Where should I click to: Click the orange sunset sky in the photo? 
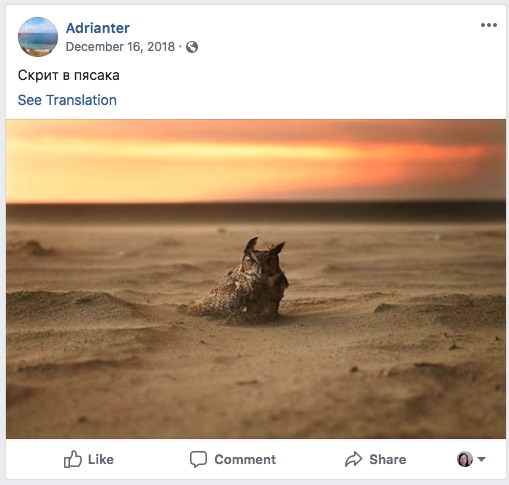pos(256,160)
